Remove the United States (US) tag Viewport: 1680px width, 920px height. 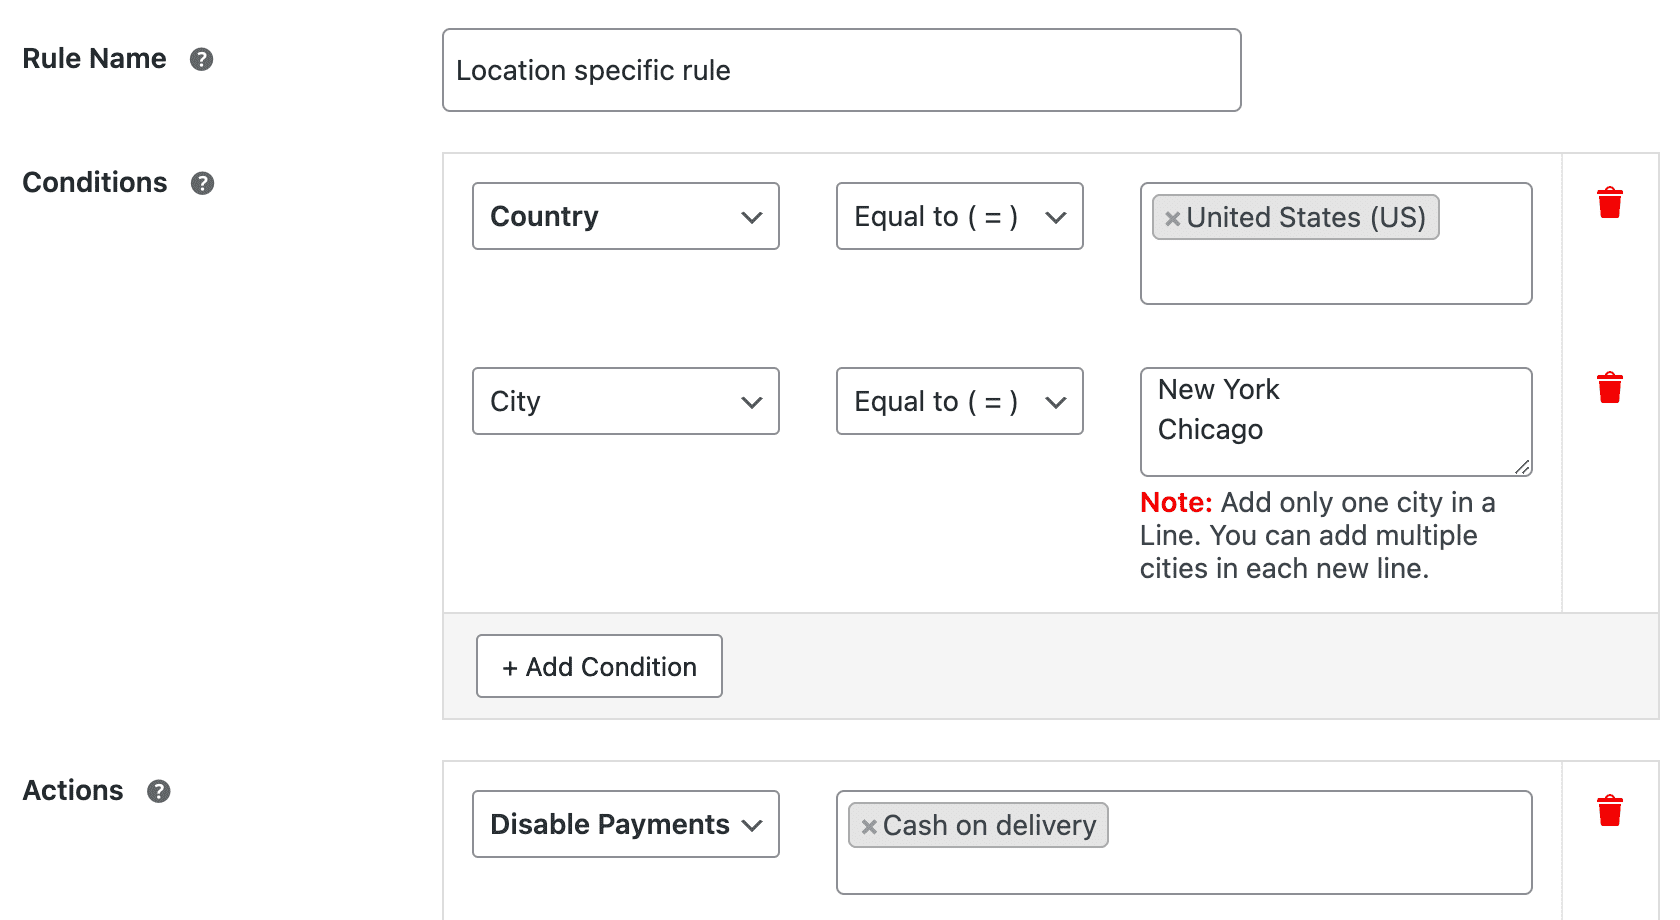pos(1172,218)
